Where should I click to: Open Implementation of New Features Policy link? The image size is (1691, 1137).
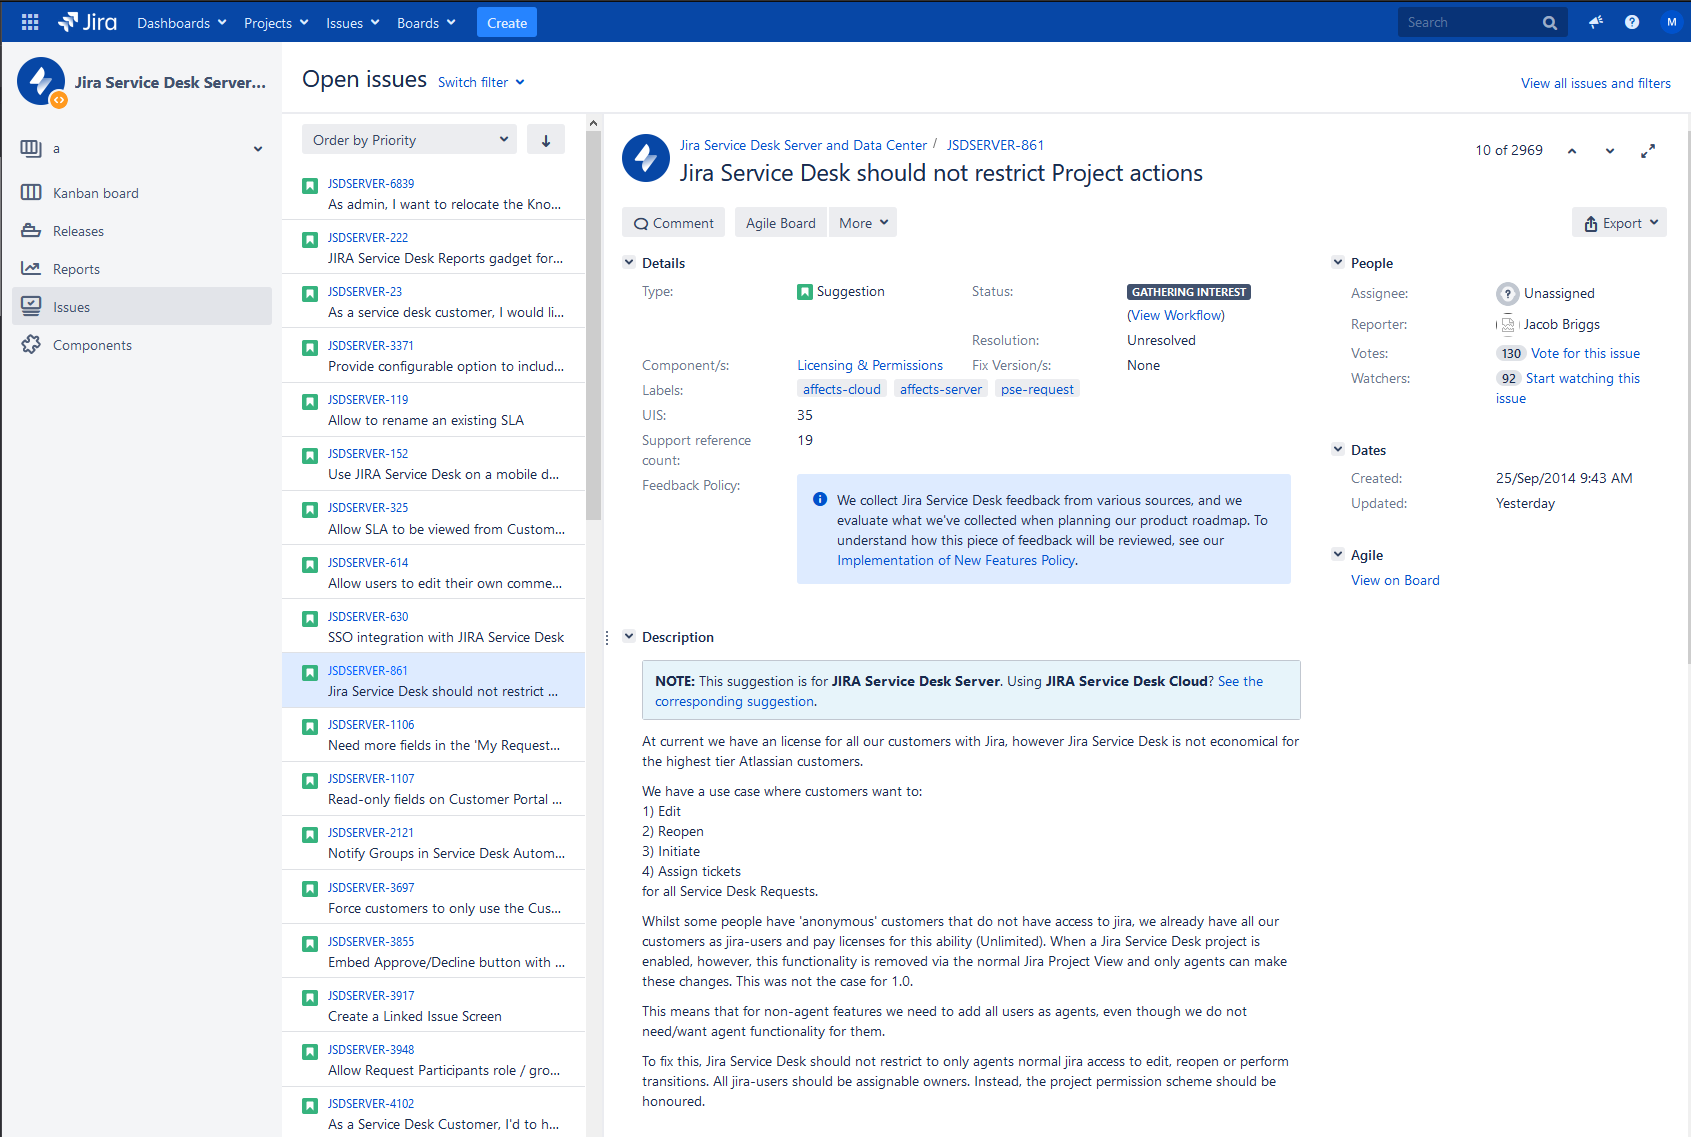point(956,560)
